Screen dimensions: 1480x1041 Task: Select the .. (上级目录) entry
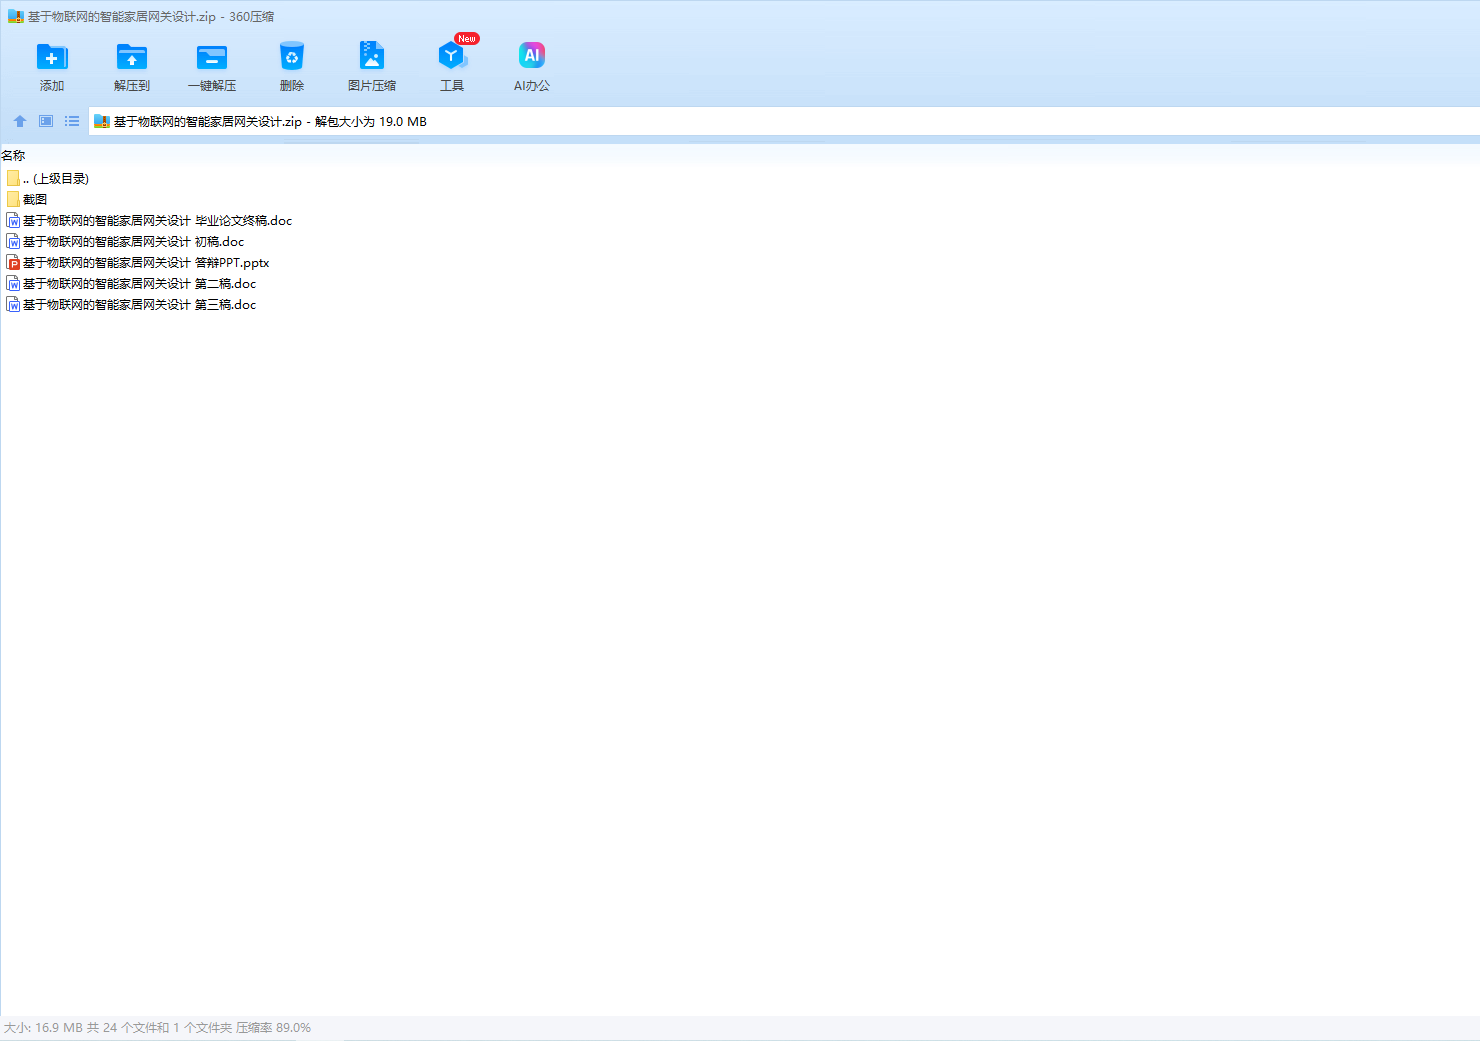56,178
